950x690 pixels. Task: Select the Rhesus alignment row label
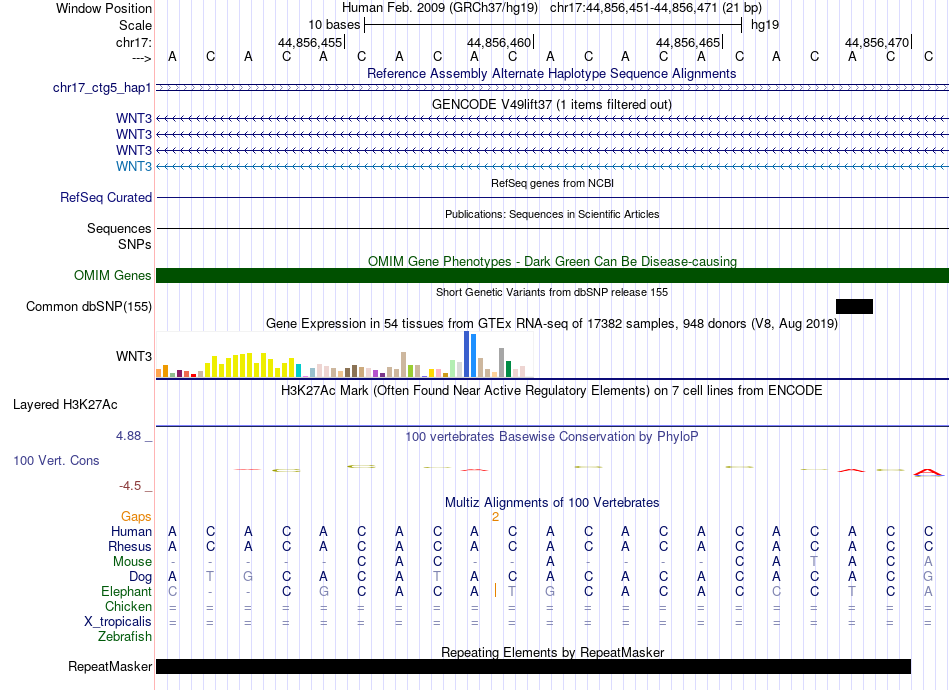pyautogui.click(x=130, y=546)
